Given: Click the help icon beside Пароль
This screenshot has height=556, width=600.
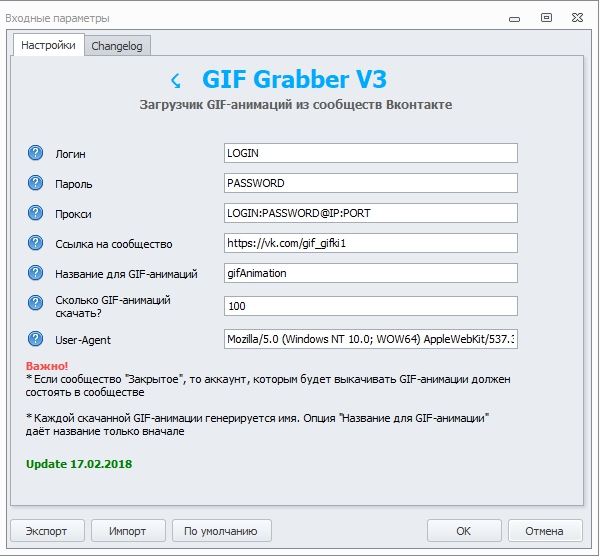Looking at the screenshot, I should 36,183.
